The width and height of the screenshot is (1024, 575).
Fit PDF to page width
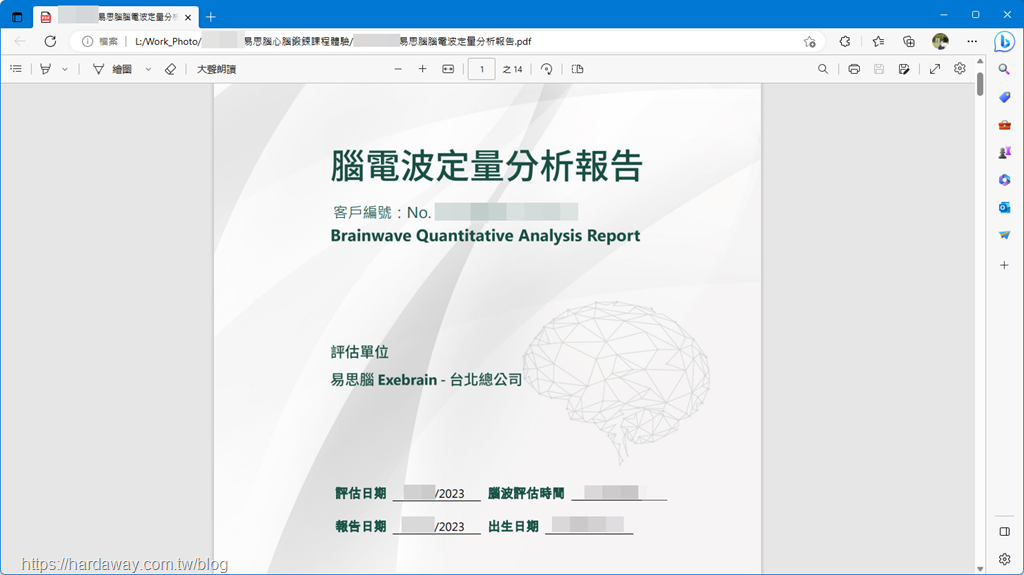click(x=448, y=69)
